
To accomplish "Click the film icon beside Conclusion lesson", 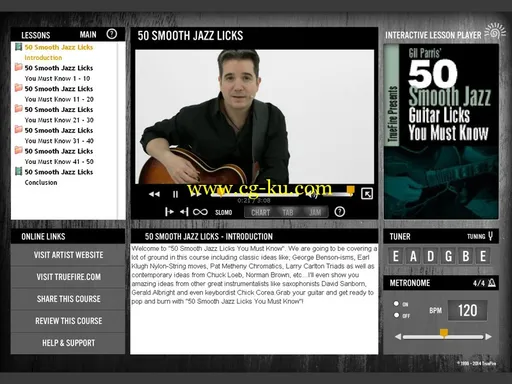I will pyautogui.click(x=19, y=171).
